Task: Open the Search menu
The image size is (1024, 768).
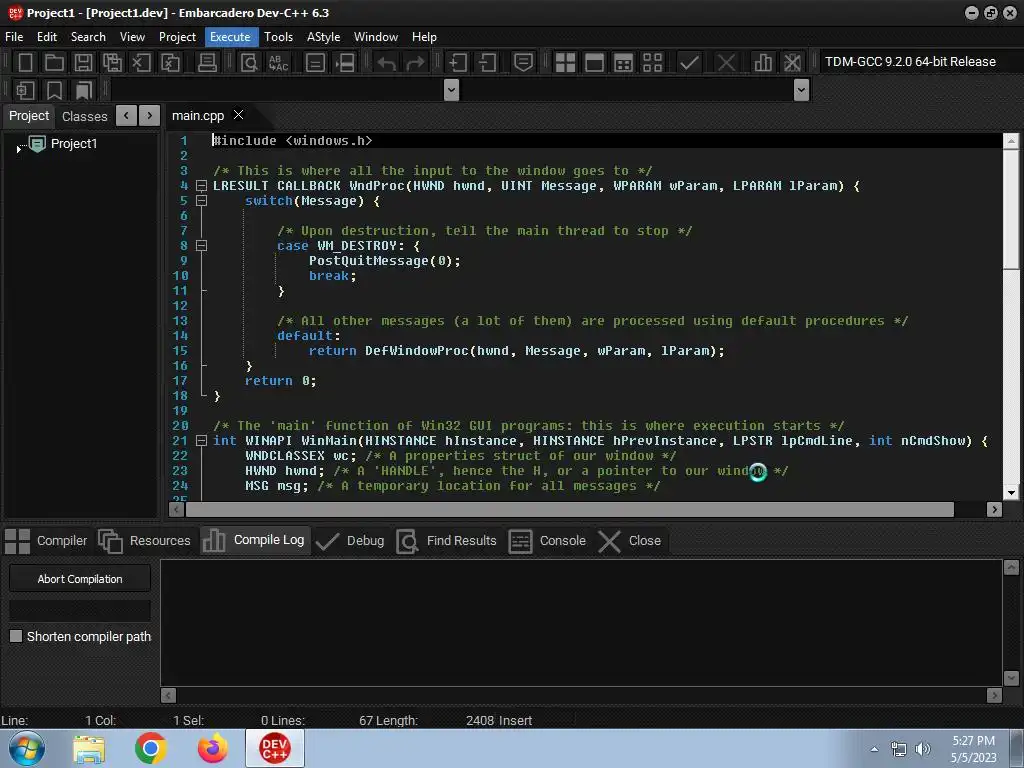Action: pos(88,37)
